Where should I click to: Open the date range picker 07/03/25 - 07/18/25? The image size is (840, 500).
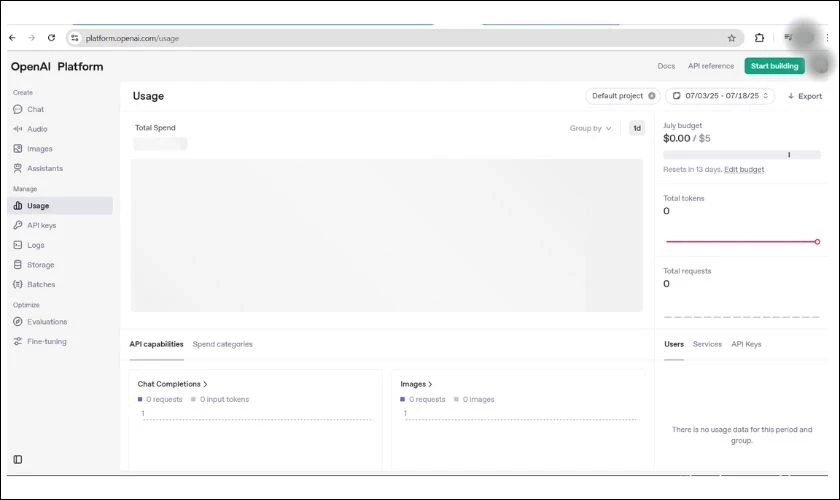pyautogui.click(x=720, y=96)
